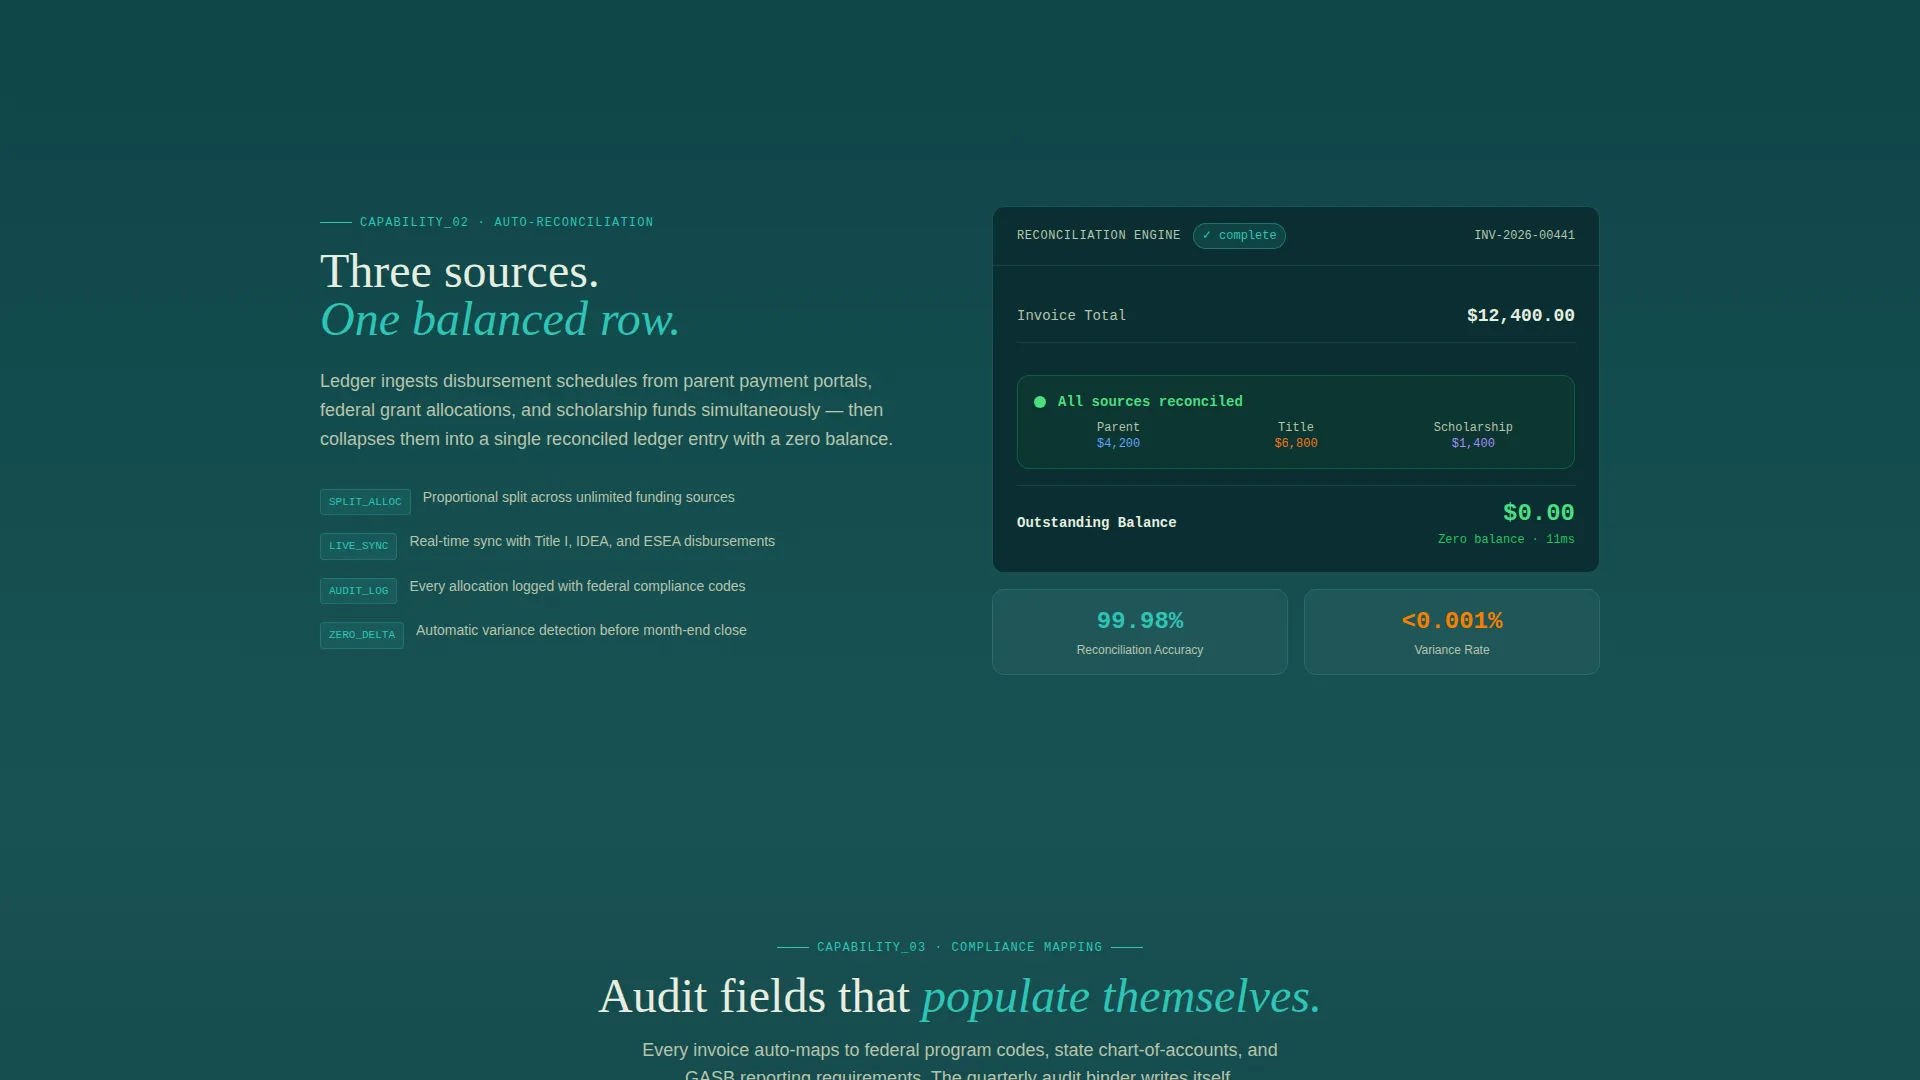This screenshot has height=1080, width=1920.
Task: Click the Parent source label
Action: 1118,427
